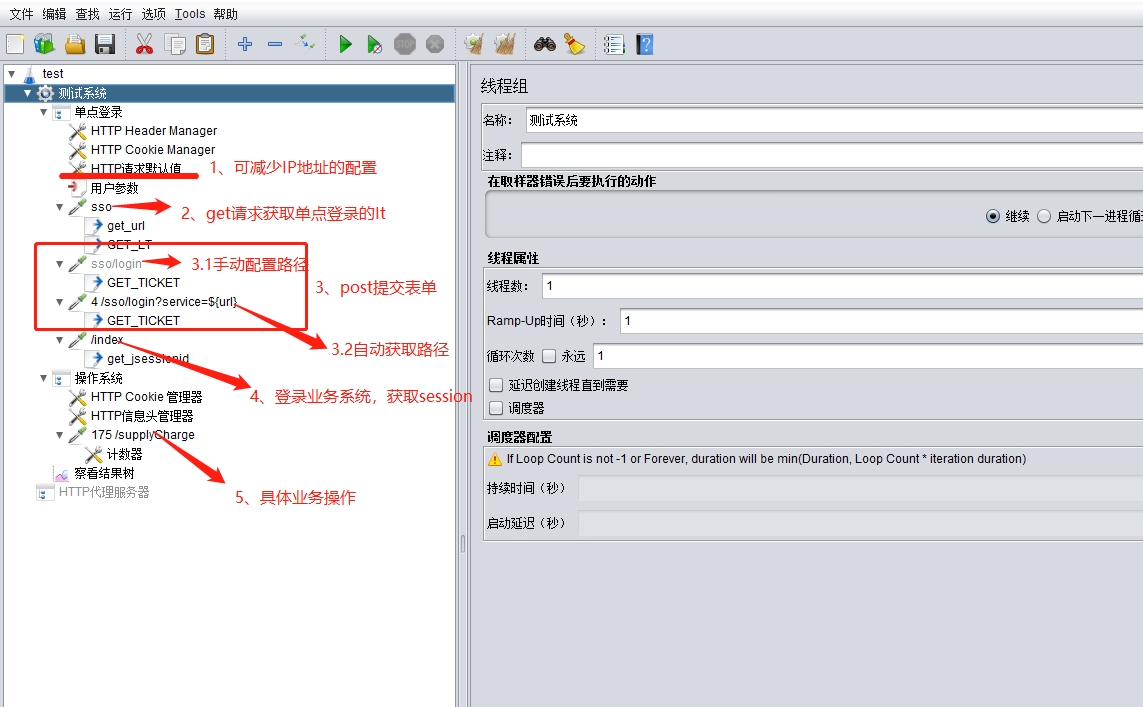Select the 启动下一进程循环 radio button
This screenshot has width=1143, height=707.
click(x=1043, y=215)
